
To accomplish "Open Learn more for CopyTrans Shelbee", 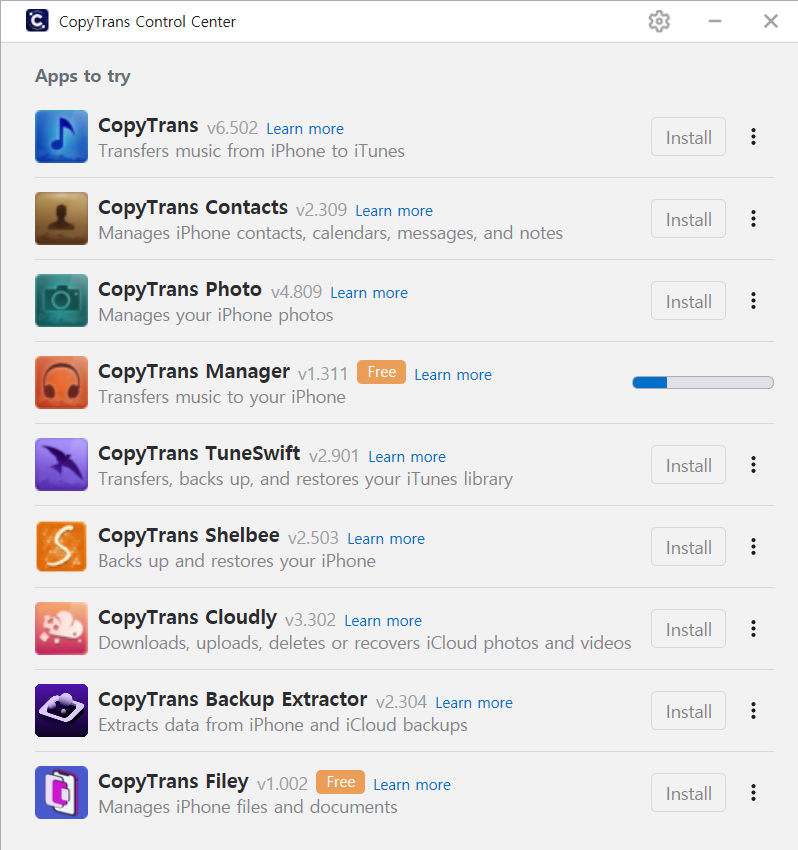I will [x=386, y=539].
